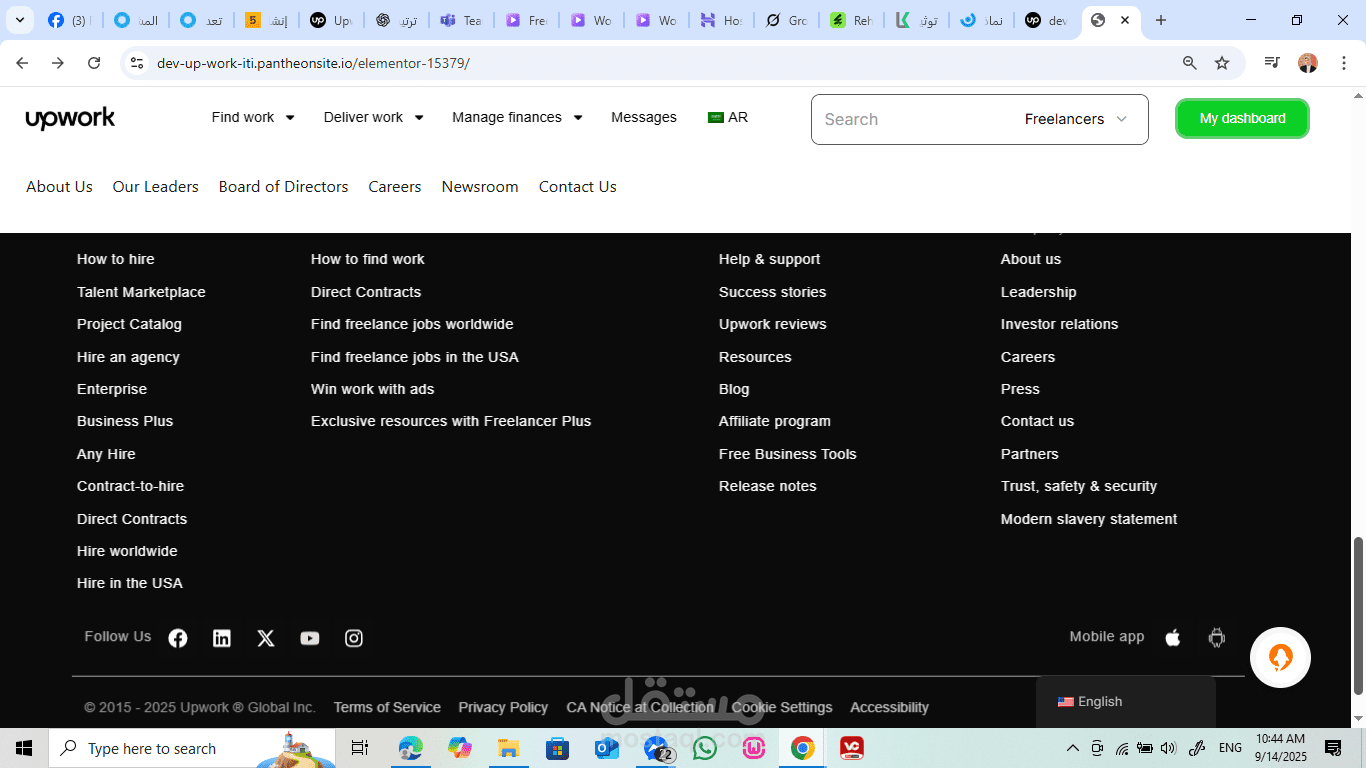Open the Talent Marketplace link
The image size is (1366, 768).
pos(141,292)
